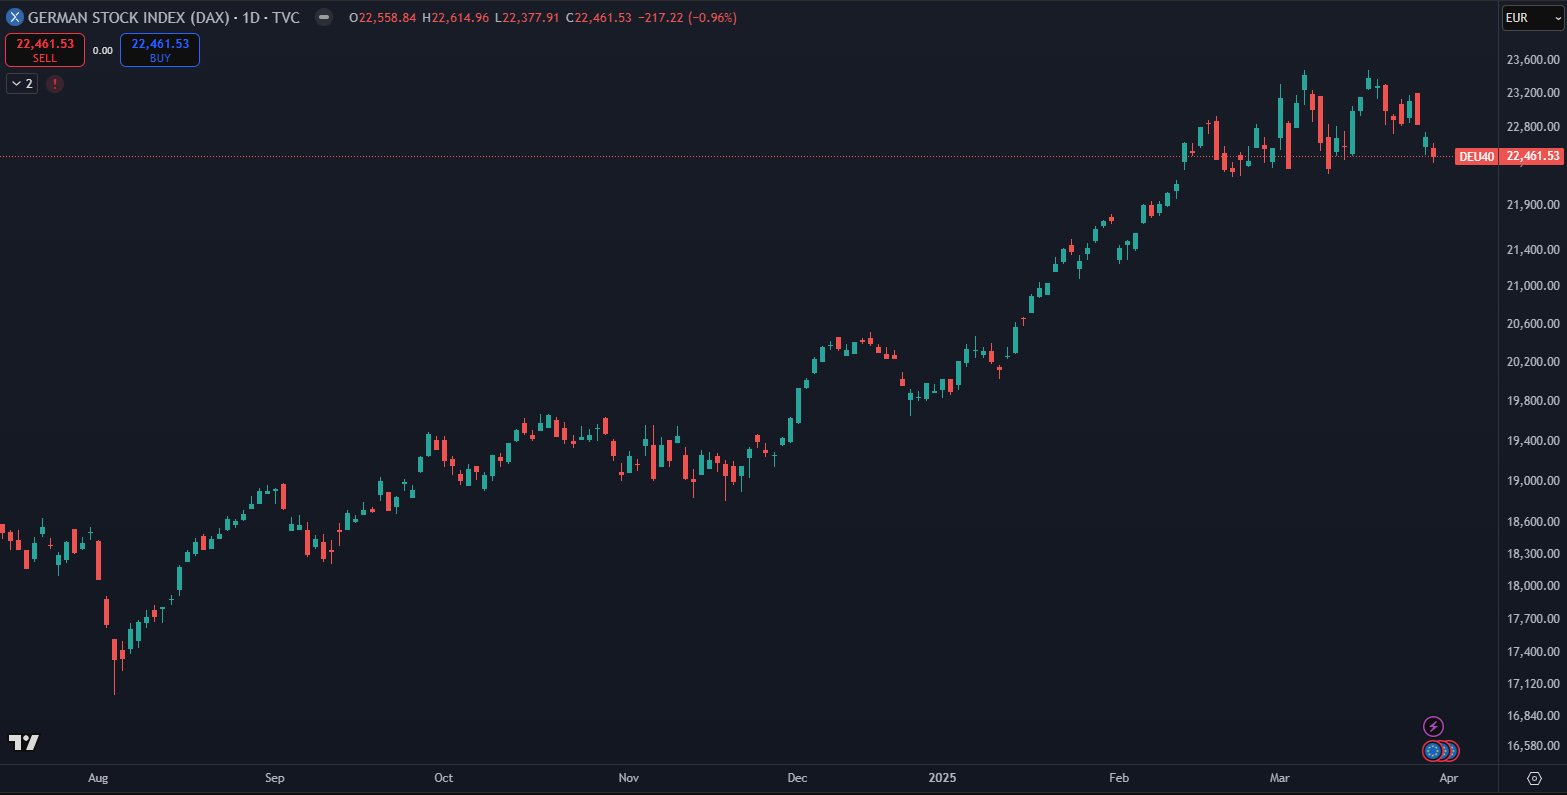Click the Mar label on time axis

coord(1279,778)
